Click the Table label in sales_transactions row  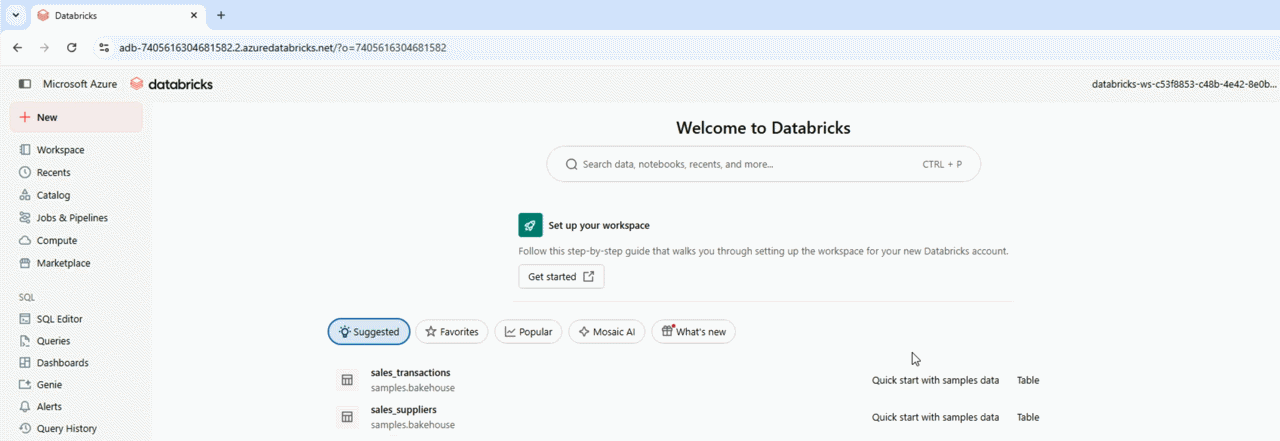tap(1028, 380)
